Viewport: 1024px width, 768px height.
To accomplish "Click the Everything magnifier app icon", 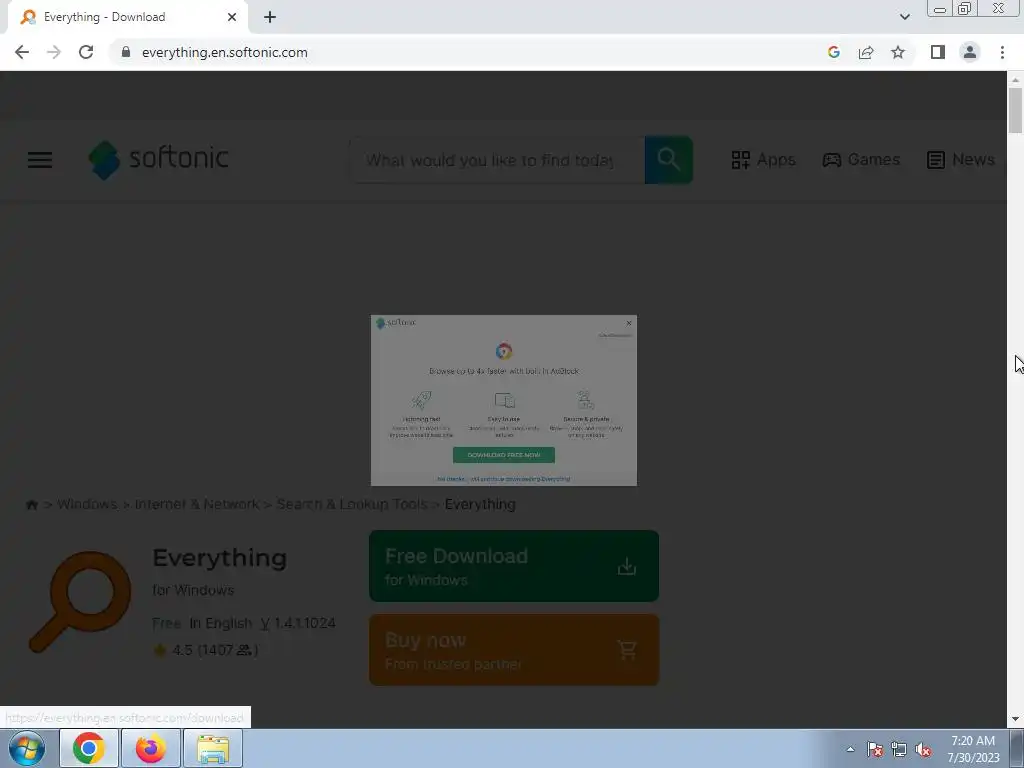I will (x=80, y=601).
